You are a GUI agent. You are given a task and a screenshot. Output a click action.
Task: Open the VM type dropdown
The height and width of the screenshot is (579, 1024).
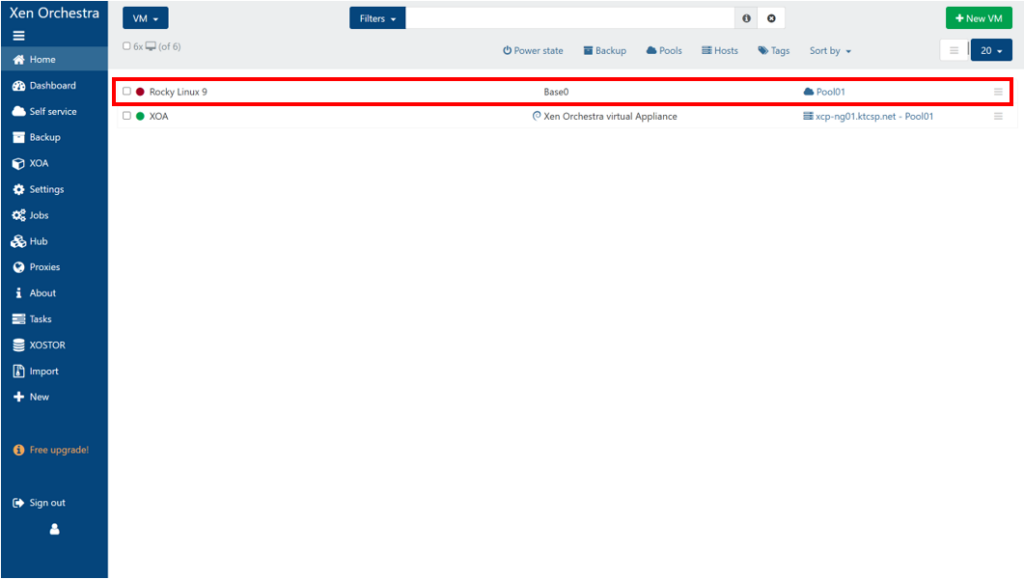pyautogui.click(x=145, y=19)
